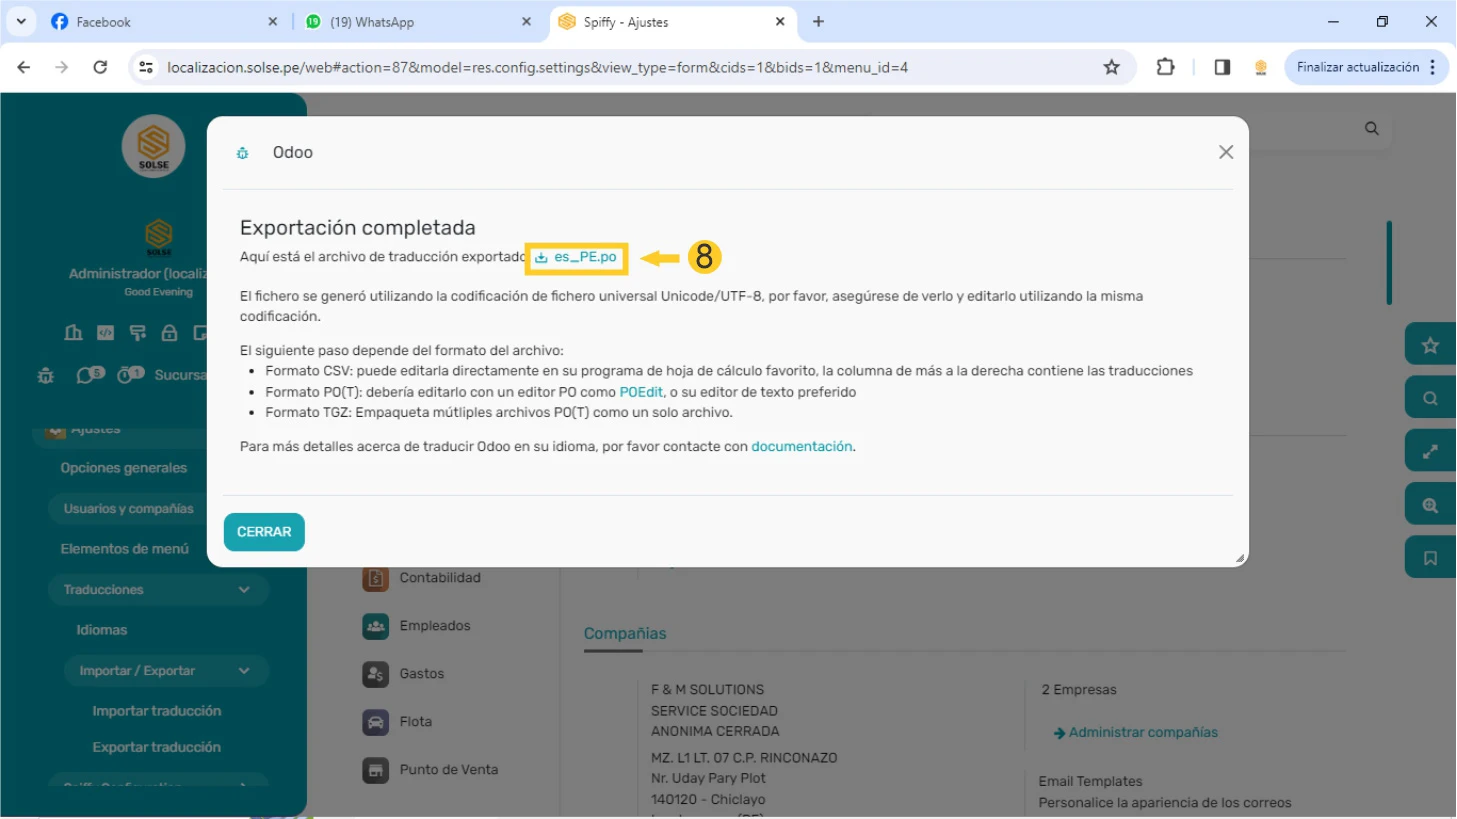Screen dimensions: 1457x819
Task: Click the floating expand arrows button
Action: [1430, 452]
